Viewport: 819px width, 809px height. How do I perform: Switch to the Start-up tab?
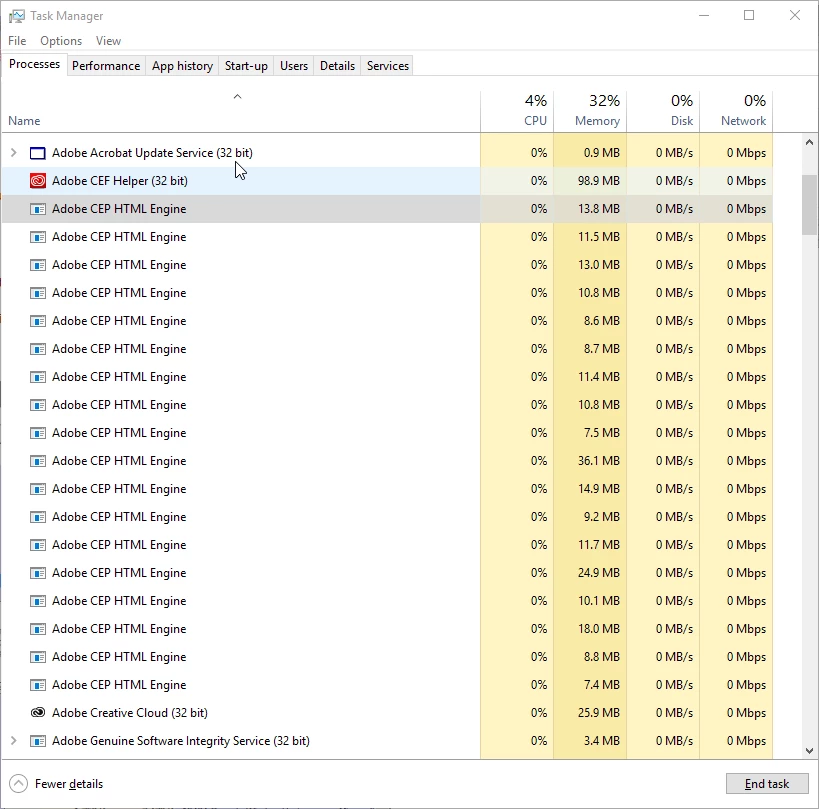246,66
